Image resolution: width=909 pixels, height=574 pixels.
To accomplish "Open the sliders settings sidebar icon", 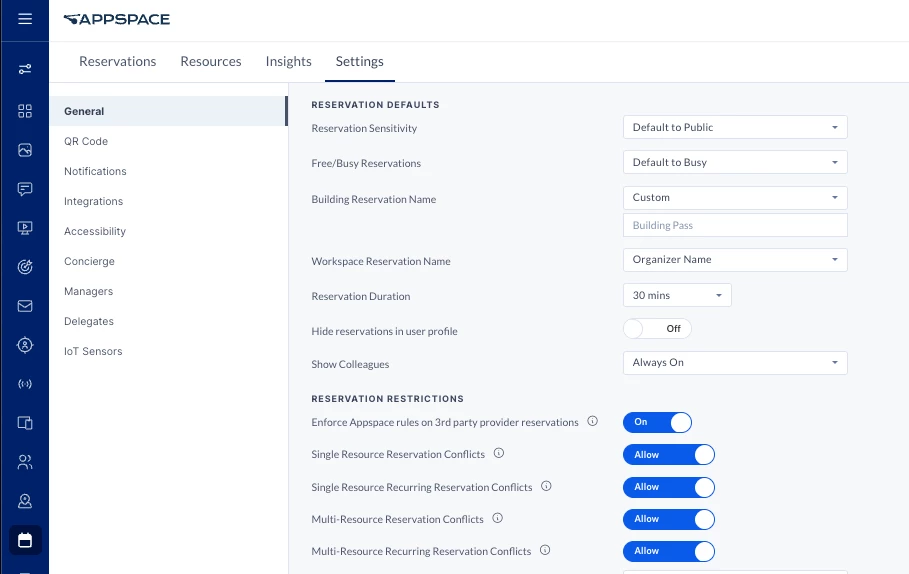I will pos(25,69).
